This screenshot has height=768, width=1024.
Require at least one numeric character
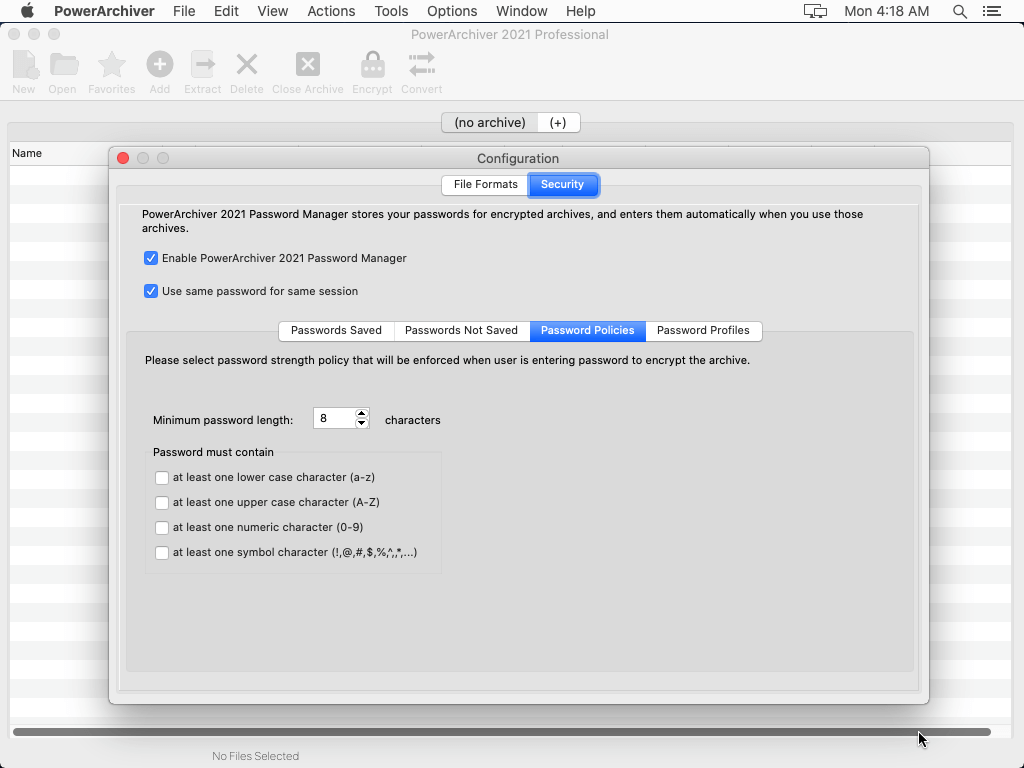pyautogui.click(x=162, y=528)
